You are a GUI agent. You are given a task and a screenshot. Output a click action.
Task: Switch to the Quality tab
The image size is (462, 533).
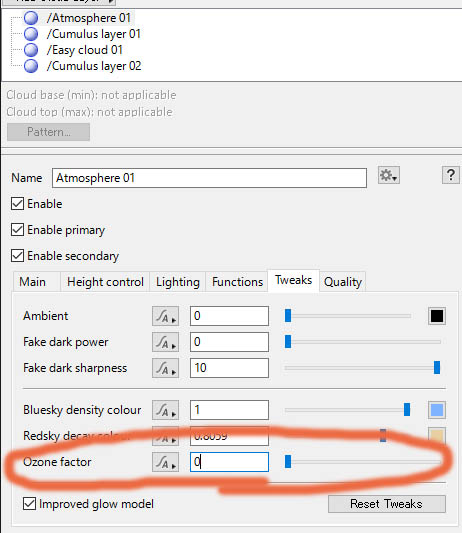342,282
